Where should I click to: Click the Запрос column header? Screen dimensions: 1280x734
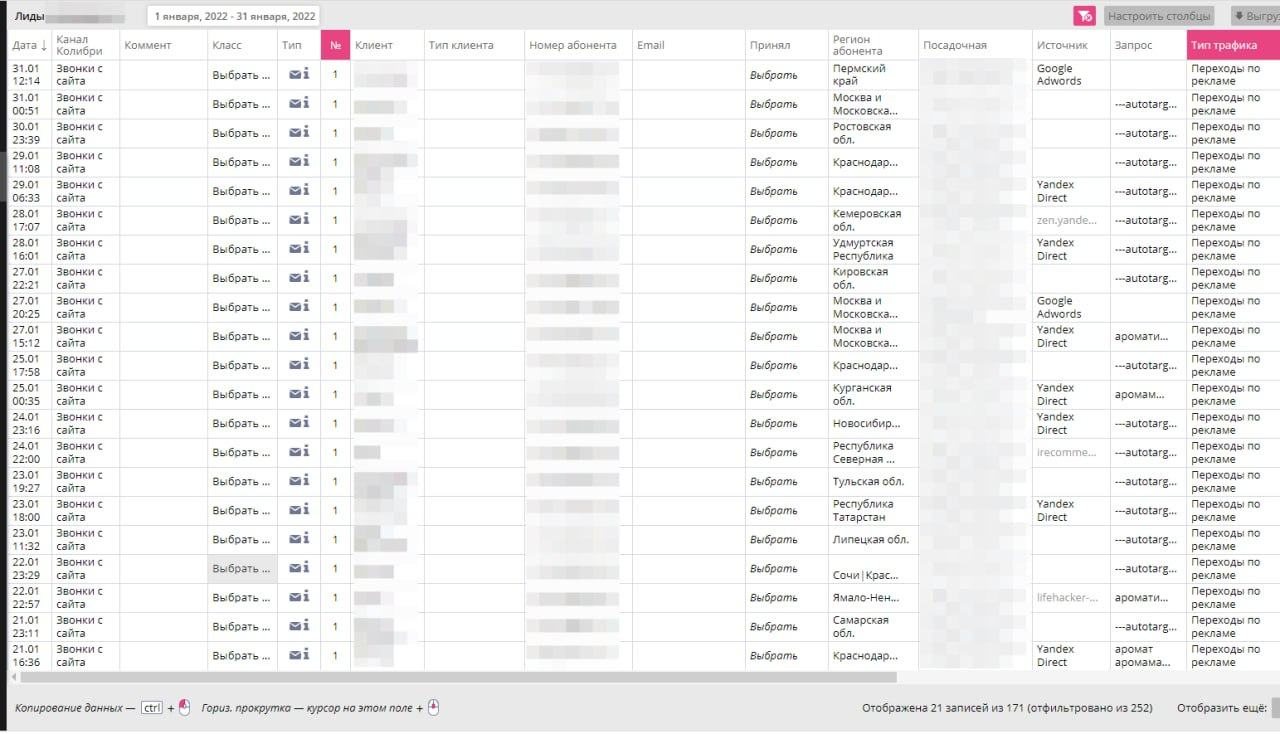tap(1148, 45)
